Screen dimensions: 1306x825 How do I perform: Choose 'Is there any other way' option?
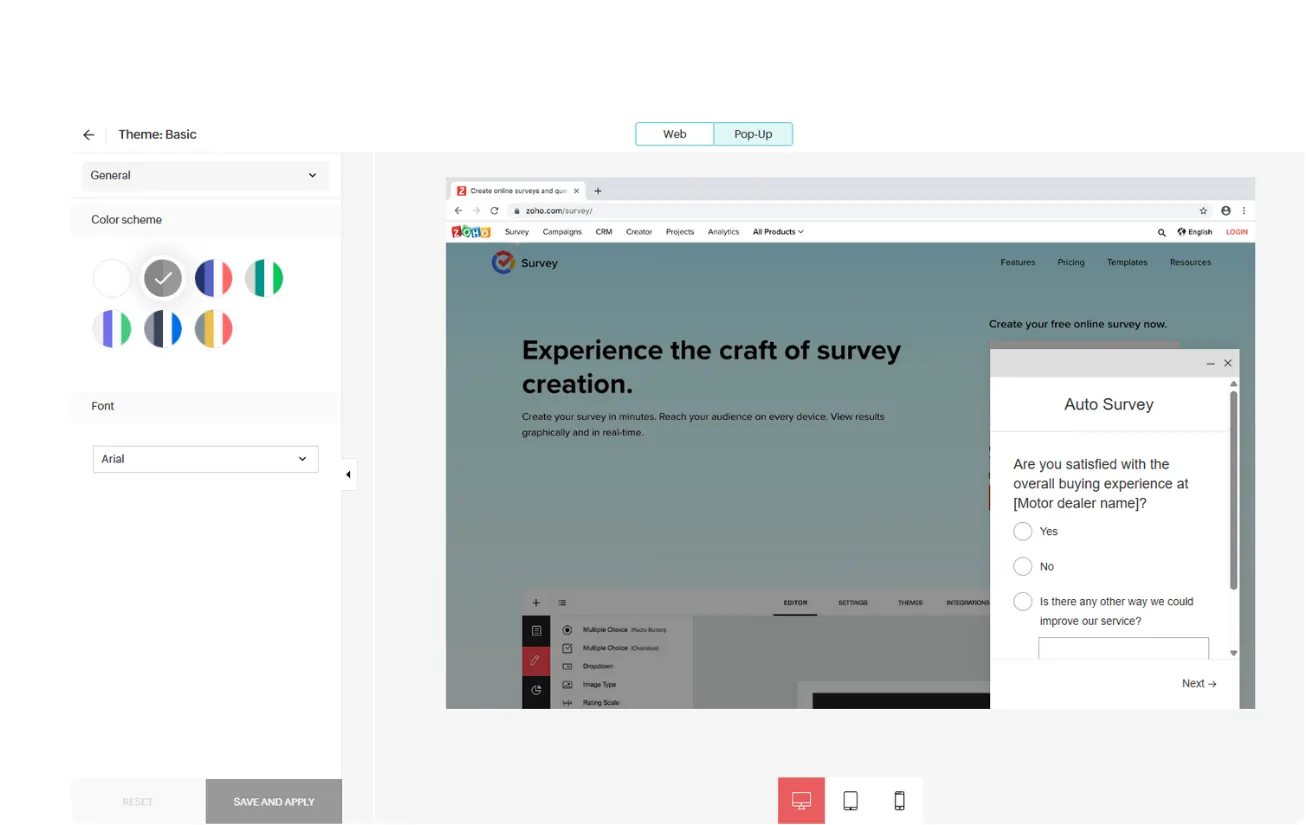[x=1022, y=602]
